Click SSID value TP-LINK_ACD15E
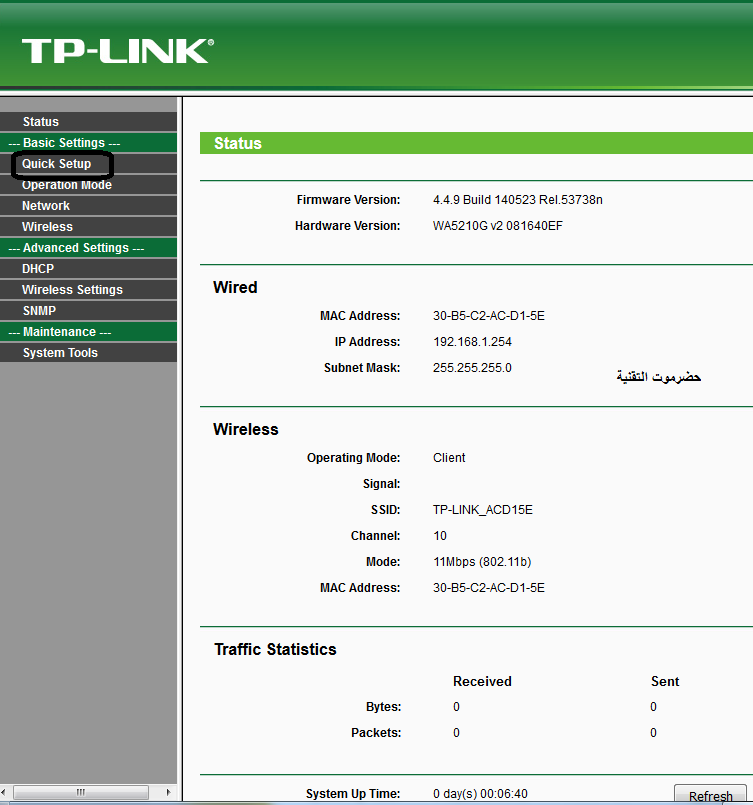The image size is (753, 805). click(482, 510)
